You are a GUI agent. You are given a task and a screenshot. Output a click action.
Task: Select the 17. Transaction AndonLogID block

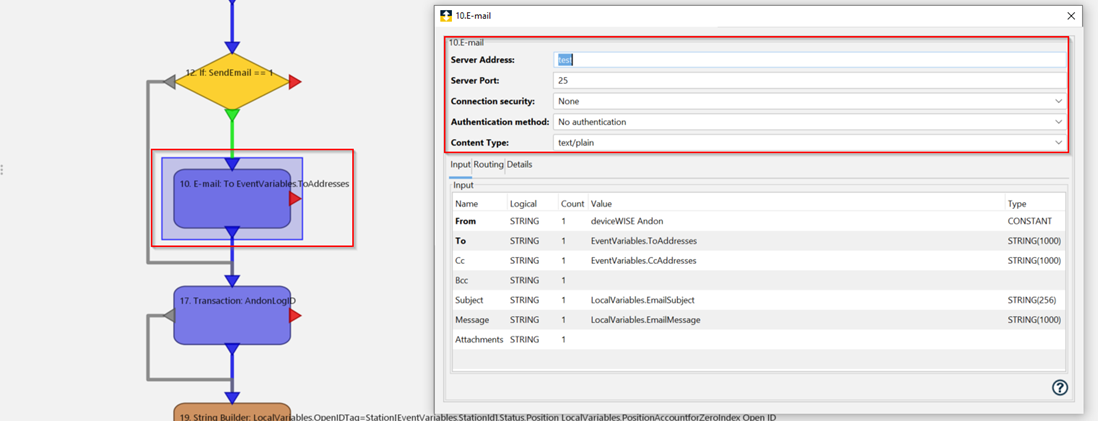click(x=232, y=315)
